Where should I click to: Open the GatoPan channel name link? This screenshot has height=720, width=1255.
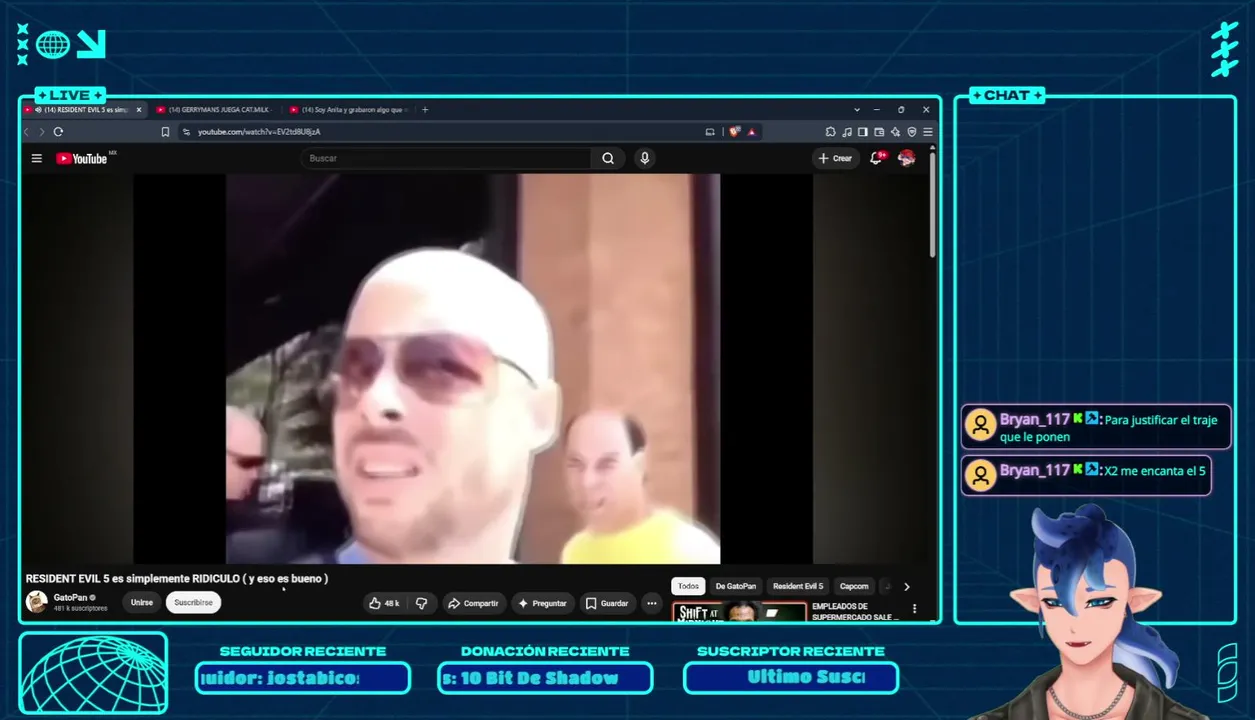tap(70, 598)
